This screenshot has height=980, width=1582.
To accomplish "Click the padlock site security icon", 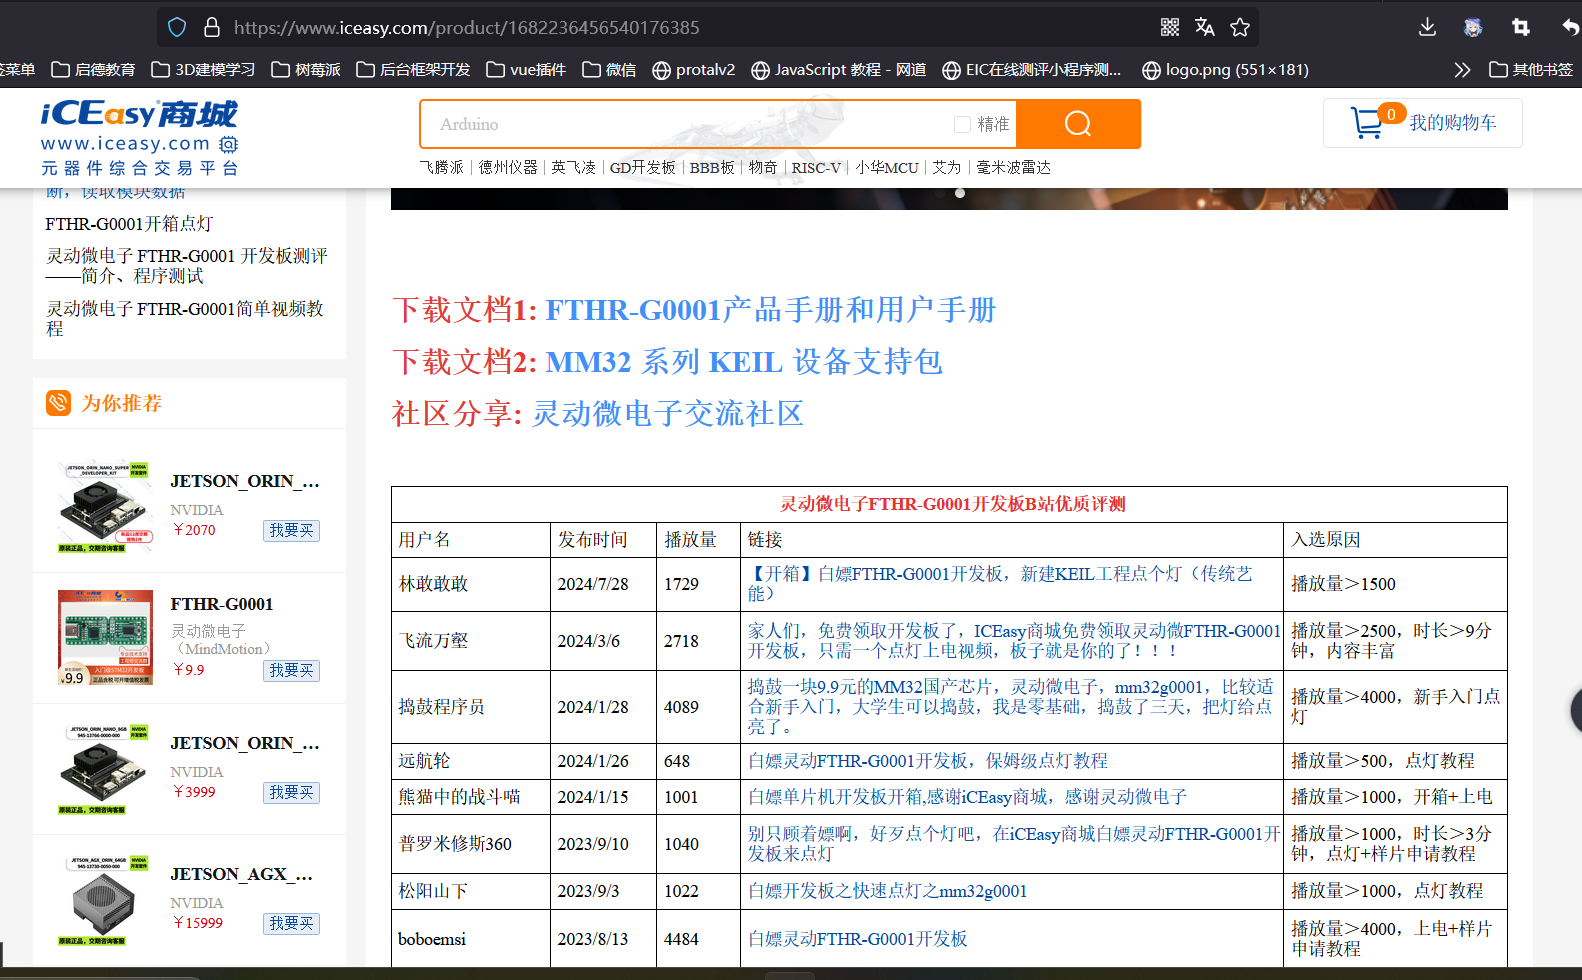I will pyautogui.click(x=212, y=27).
